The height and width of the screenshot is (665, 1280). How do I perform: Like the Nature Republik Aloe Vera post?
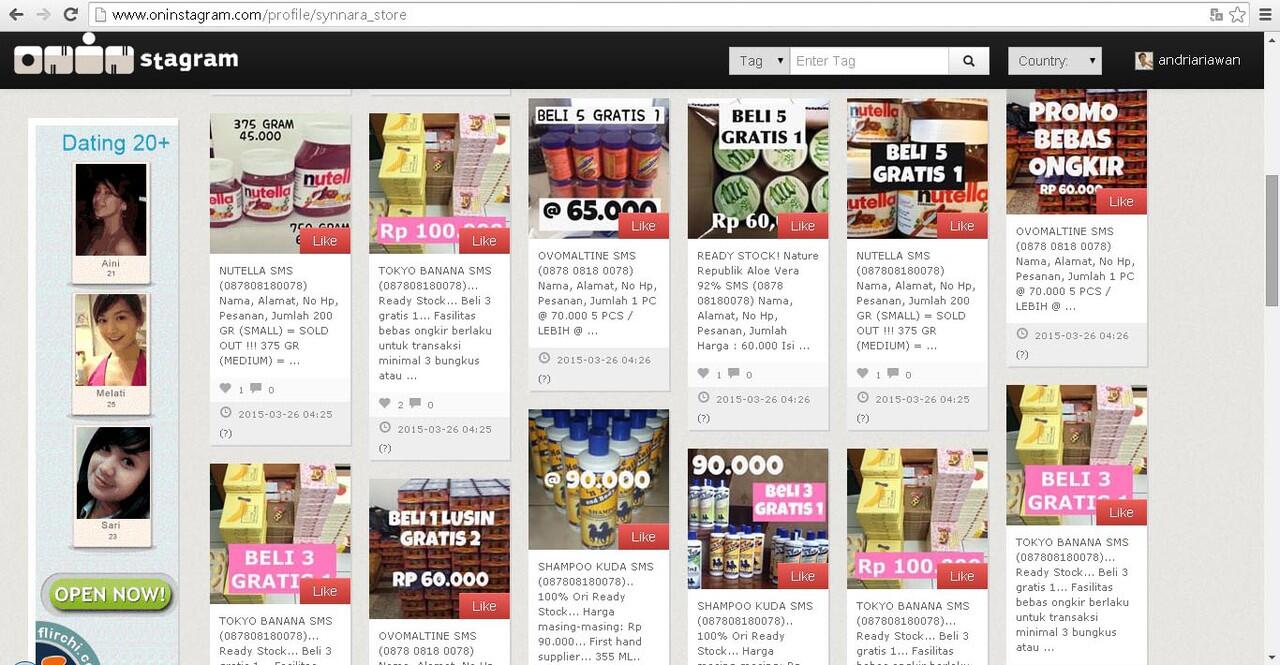coord(803,226)
